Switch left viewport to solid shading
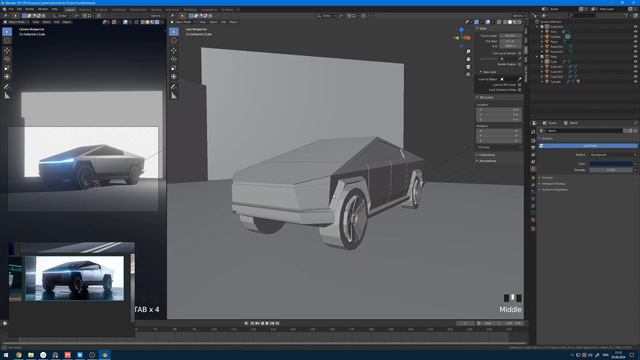640x360 pixels. tap(147, 22)
